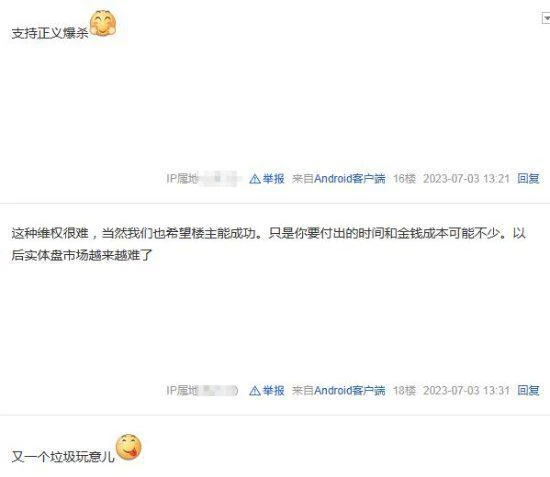Click the 16楼 floor label
The height and width of the screenshot is (477, 550).
[x=404, y=179]
